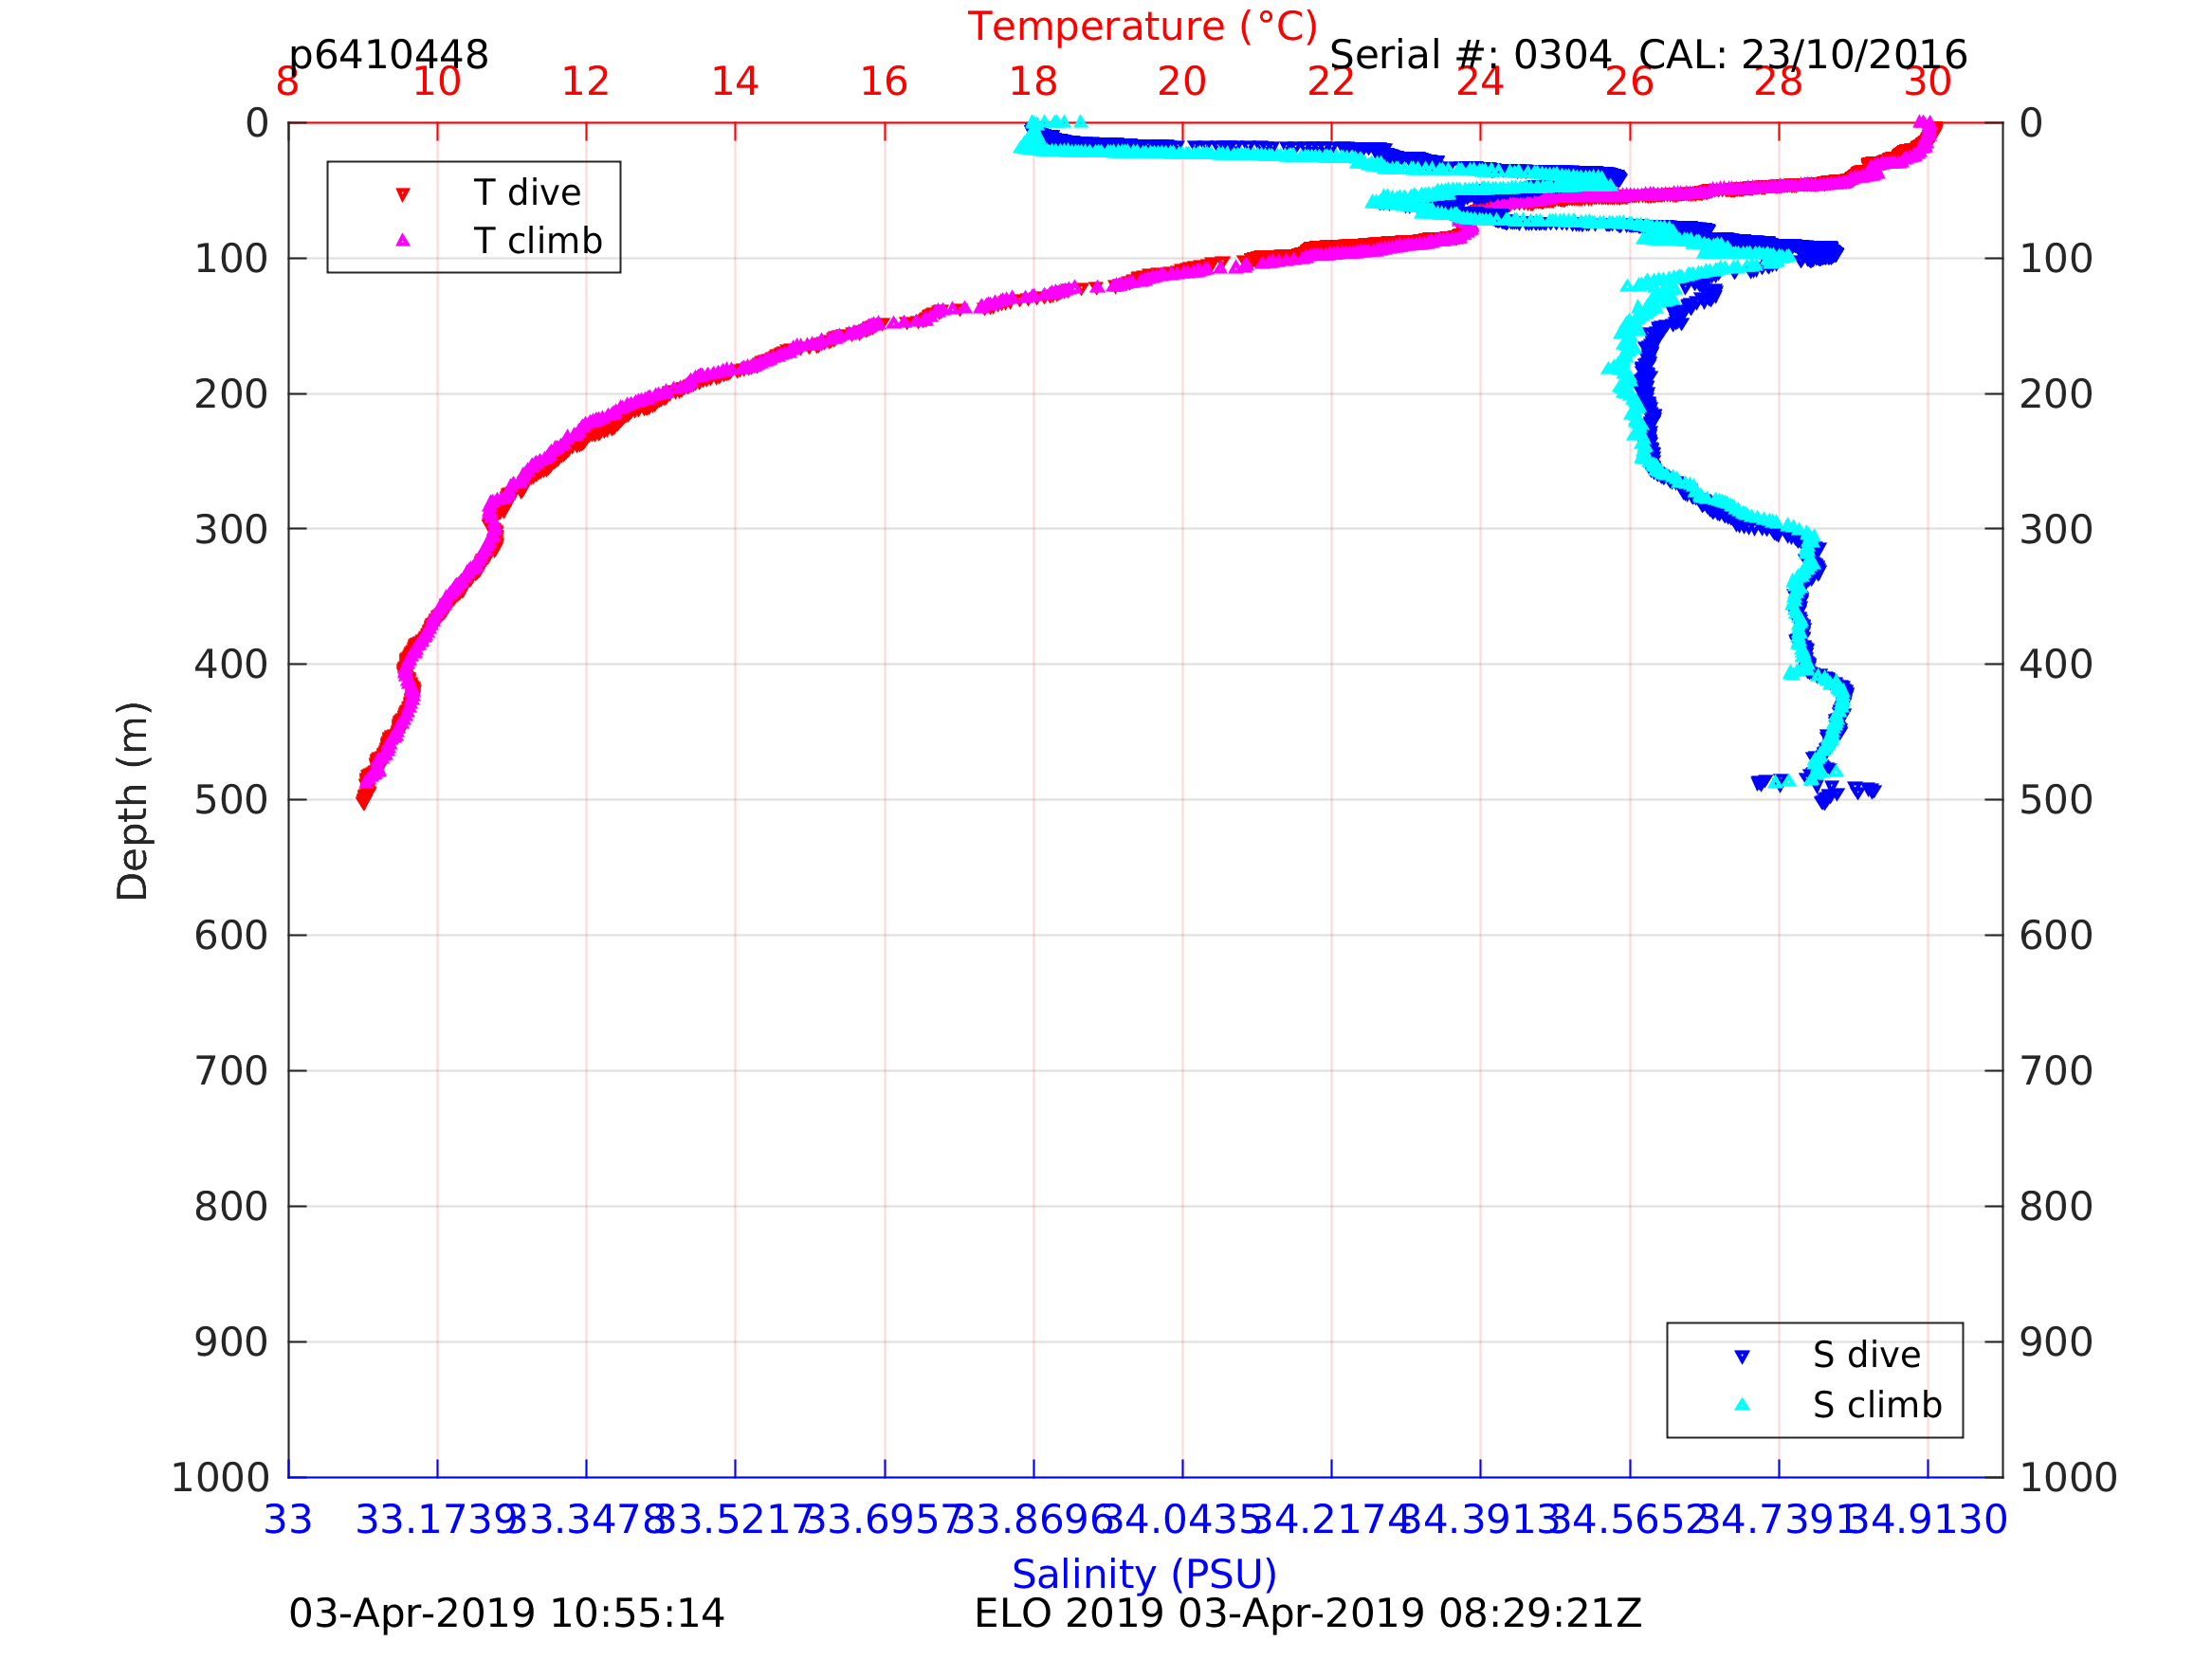This screenshot has height=1659, width=2212.
Task: Click the temperature tick label '16'
Action: point(884,82)
